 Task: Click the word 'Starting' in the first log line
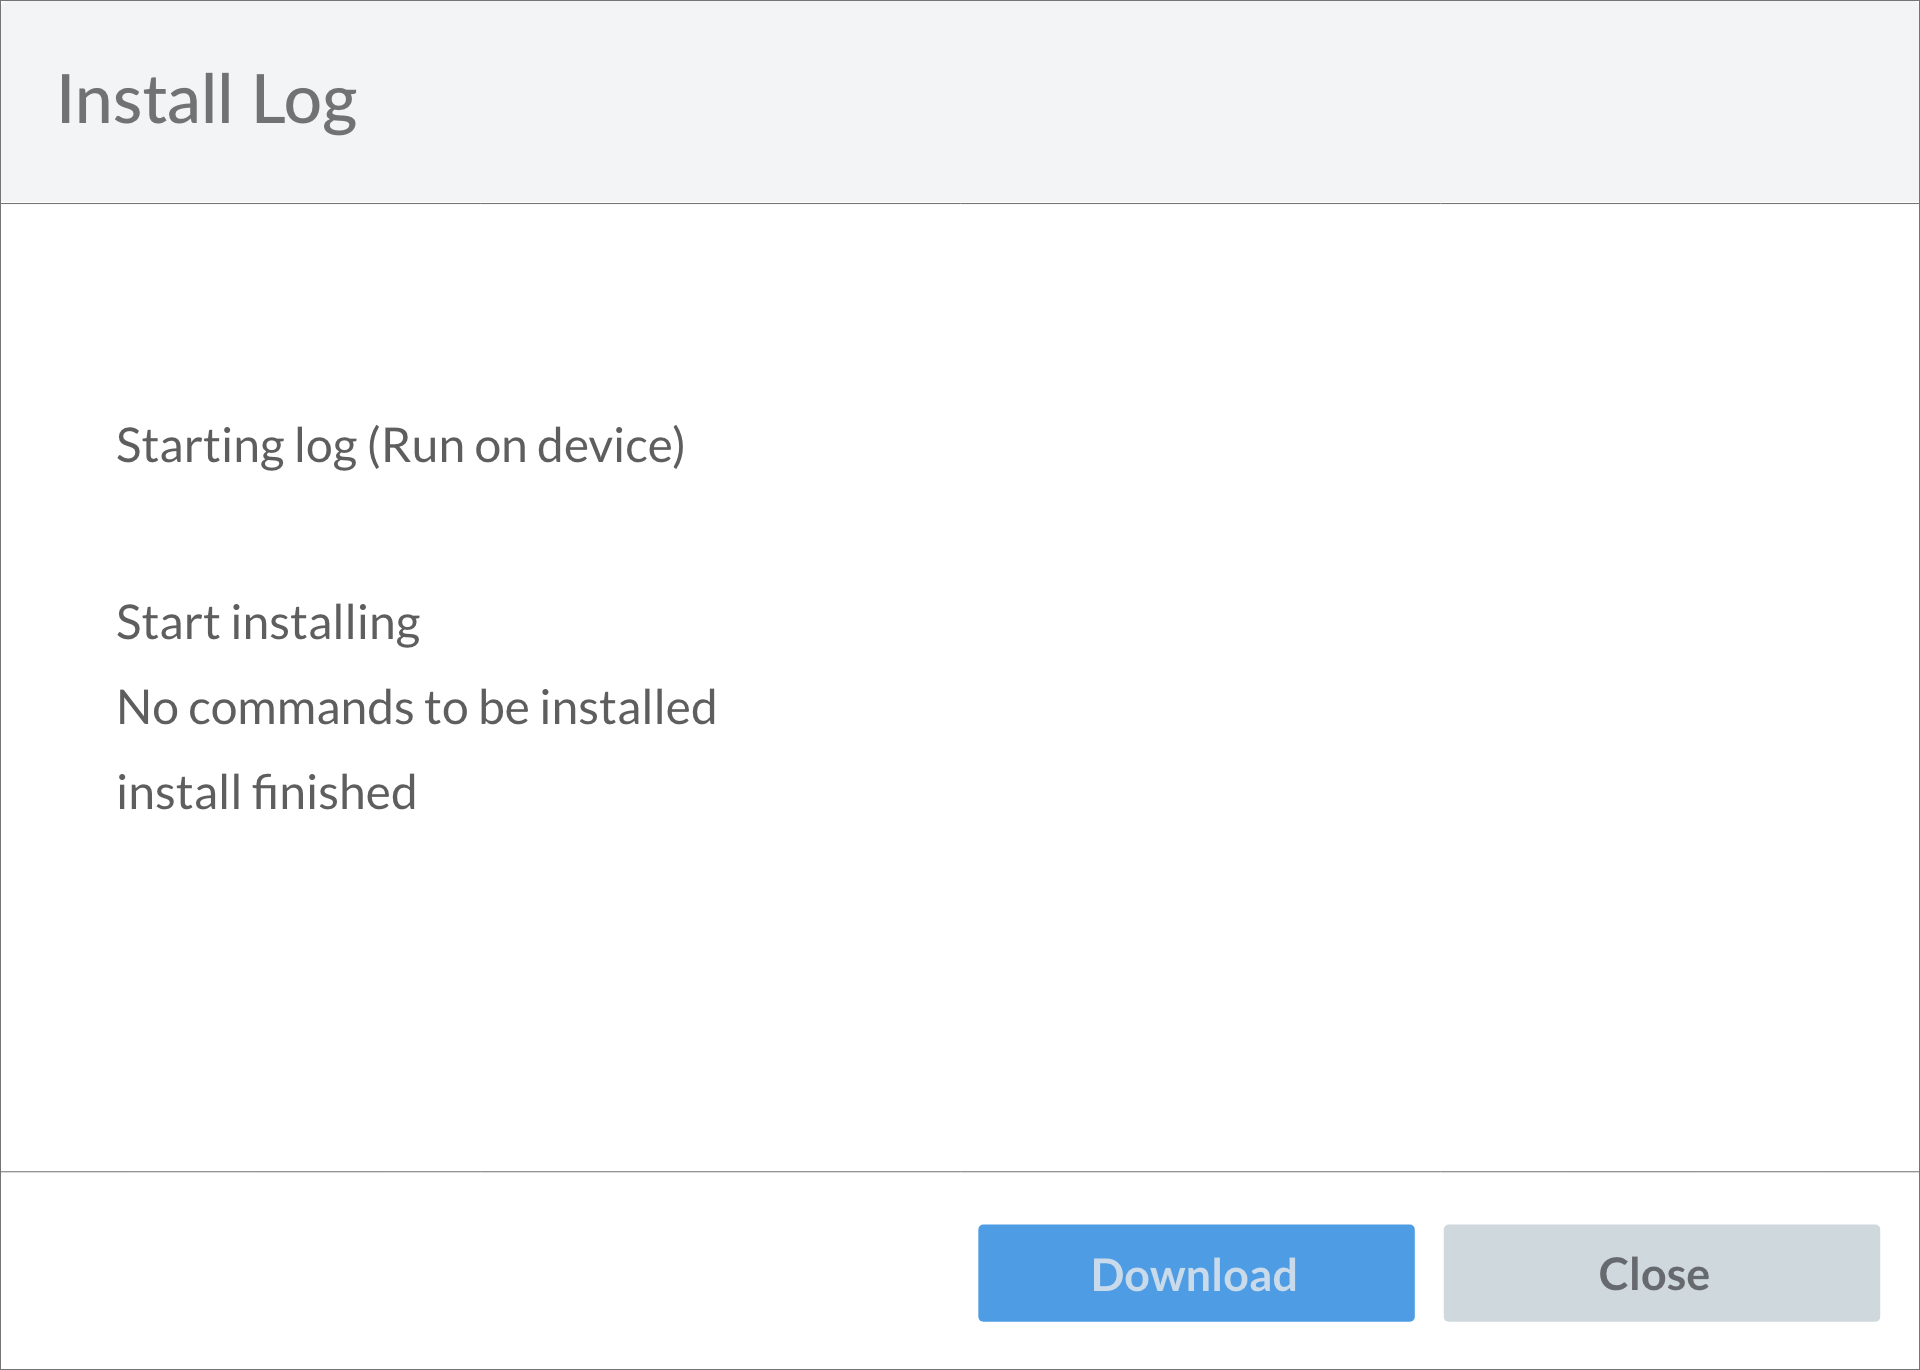pos(200,446)
